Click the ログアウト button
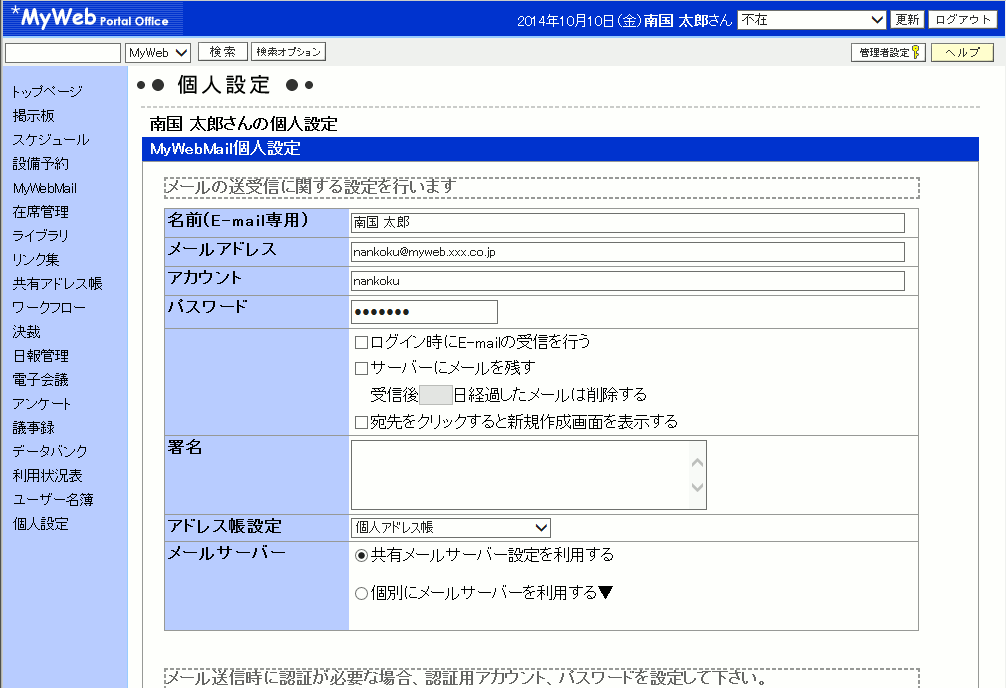 (x=961, y=18)
